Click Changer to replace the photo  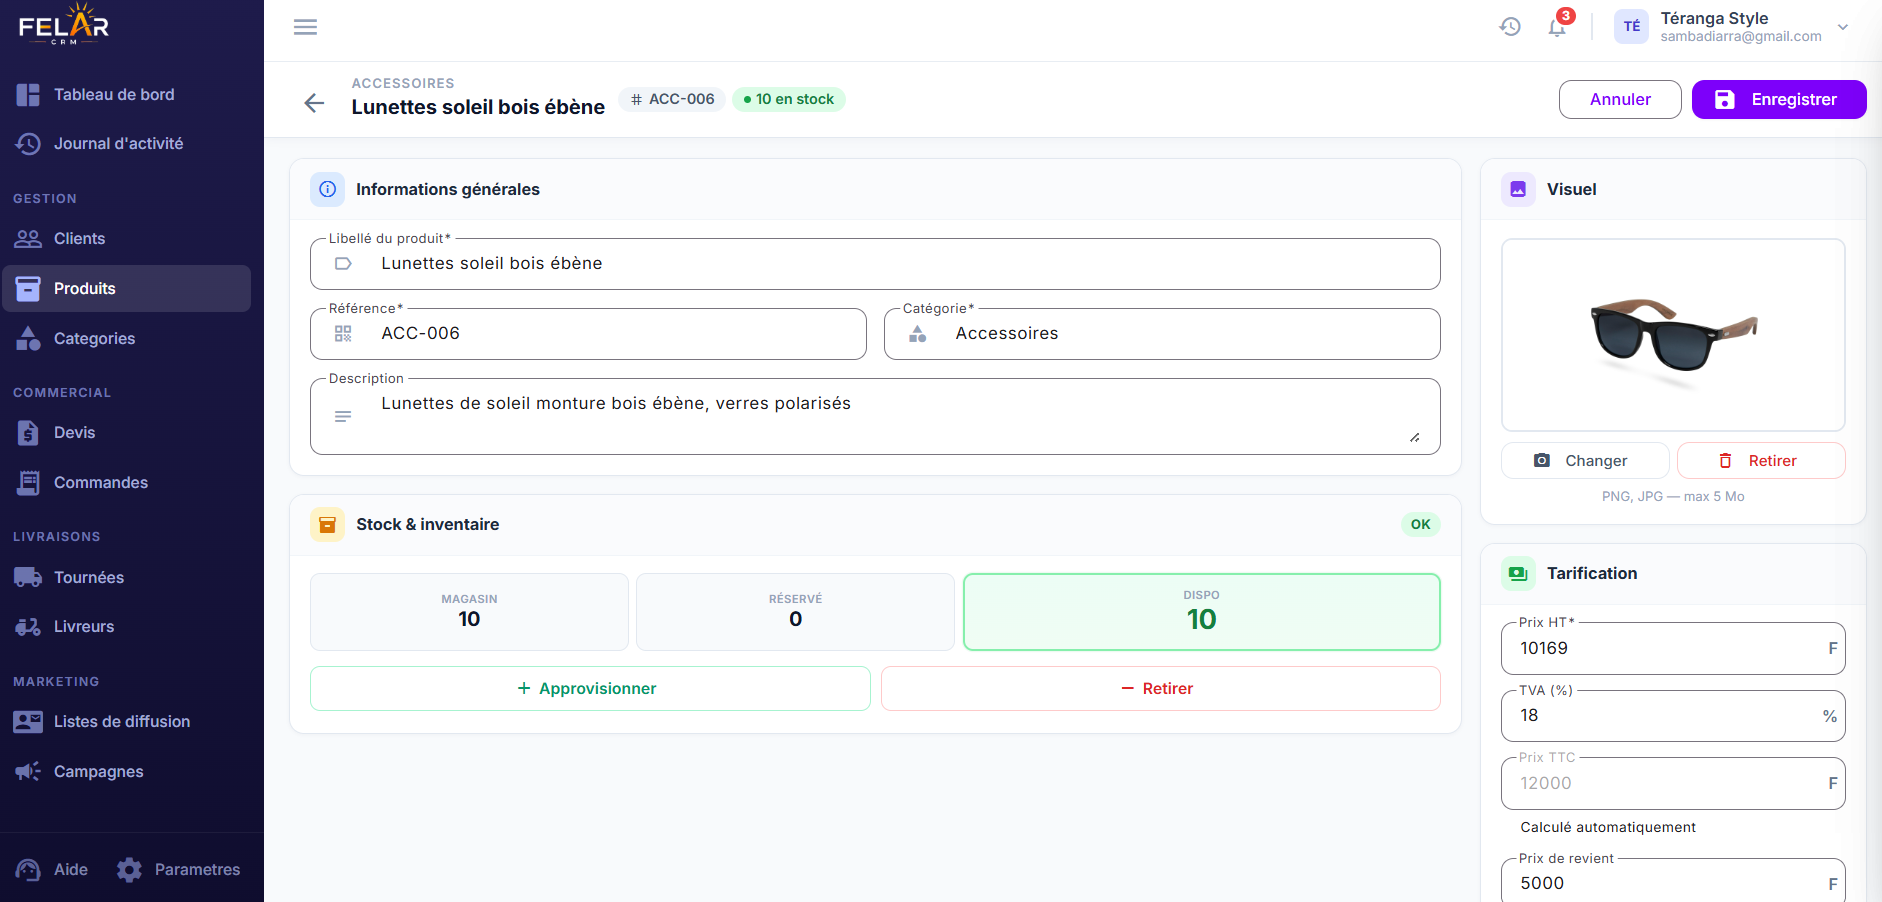1585,461
